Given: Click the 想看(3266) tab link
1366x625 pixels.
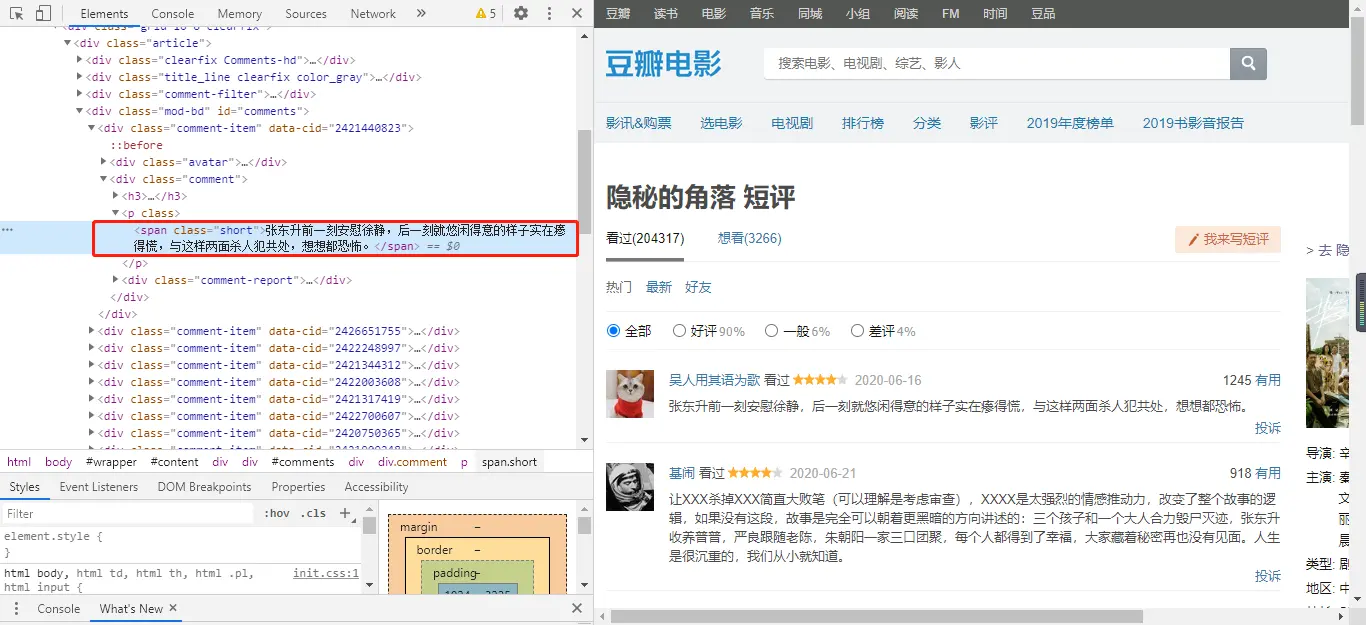Looking at the screenshot, I should point(750,239).
